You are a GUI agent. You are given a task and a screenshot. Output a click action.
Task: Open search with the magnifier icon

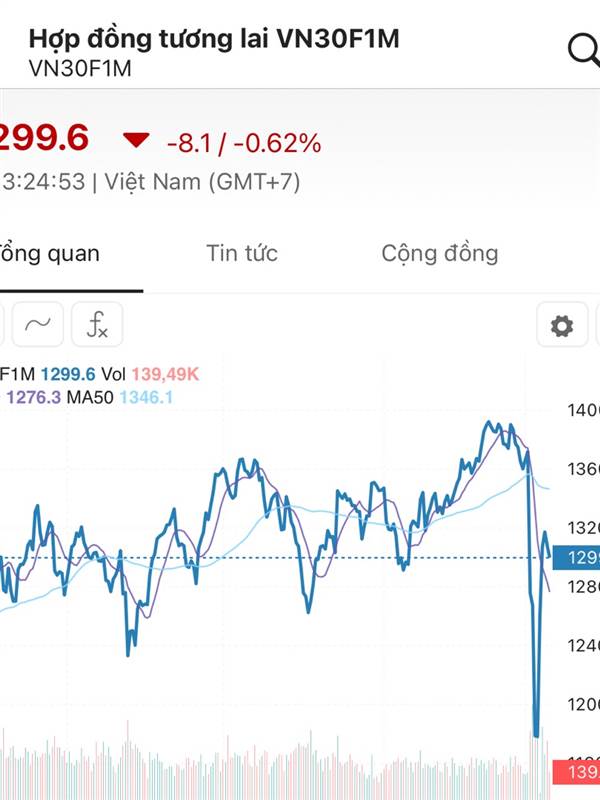[x=584, y=51]
